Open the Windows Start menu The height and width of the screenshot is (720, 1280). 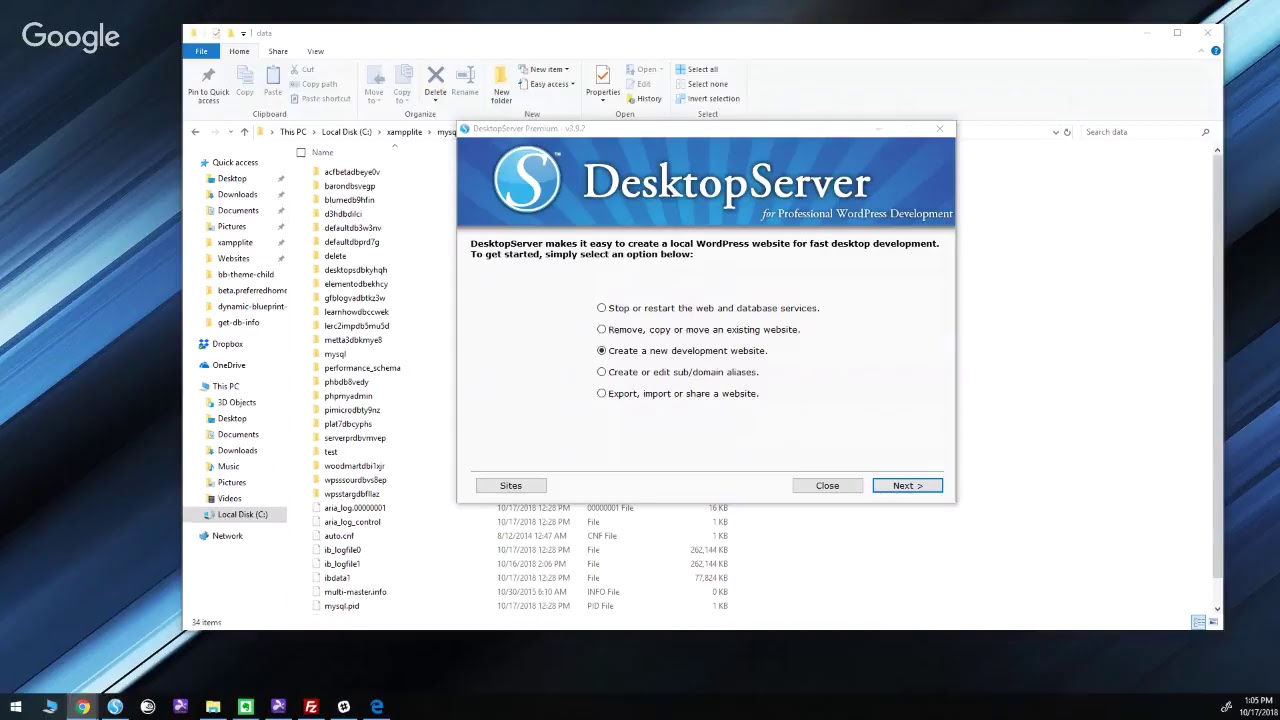(x=16, y=707)
